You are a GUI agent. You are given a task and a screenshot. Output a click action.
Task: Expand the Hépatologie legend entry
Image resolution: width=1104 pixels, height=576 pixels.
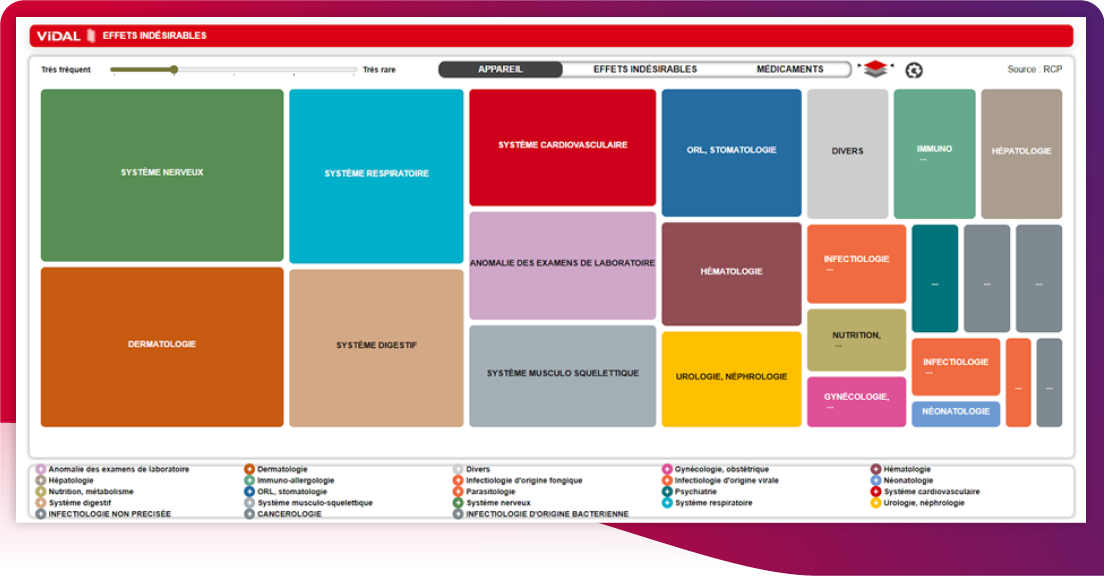pyautogui.click(x=41, y=481)
